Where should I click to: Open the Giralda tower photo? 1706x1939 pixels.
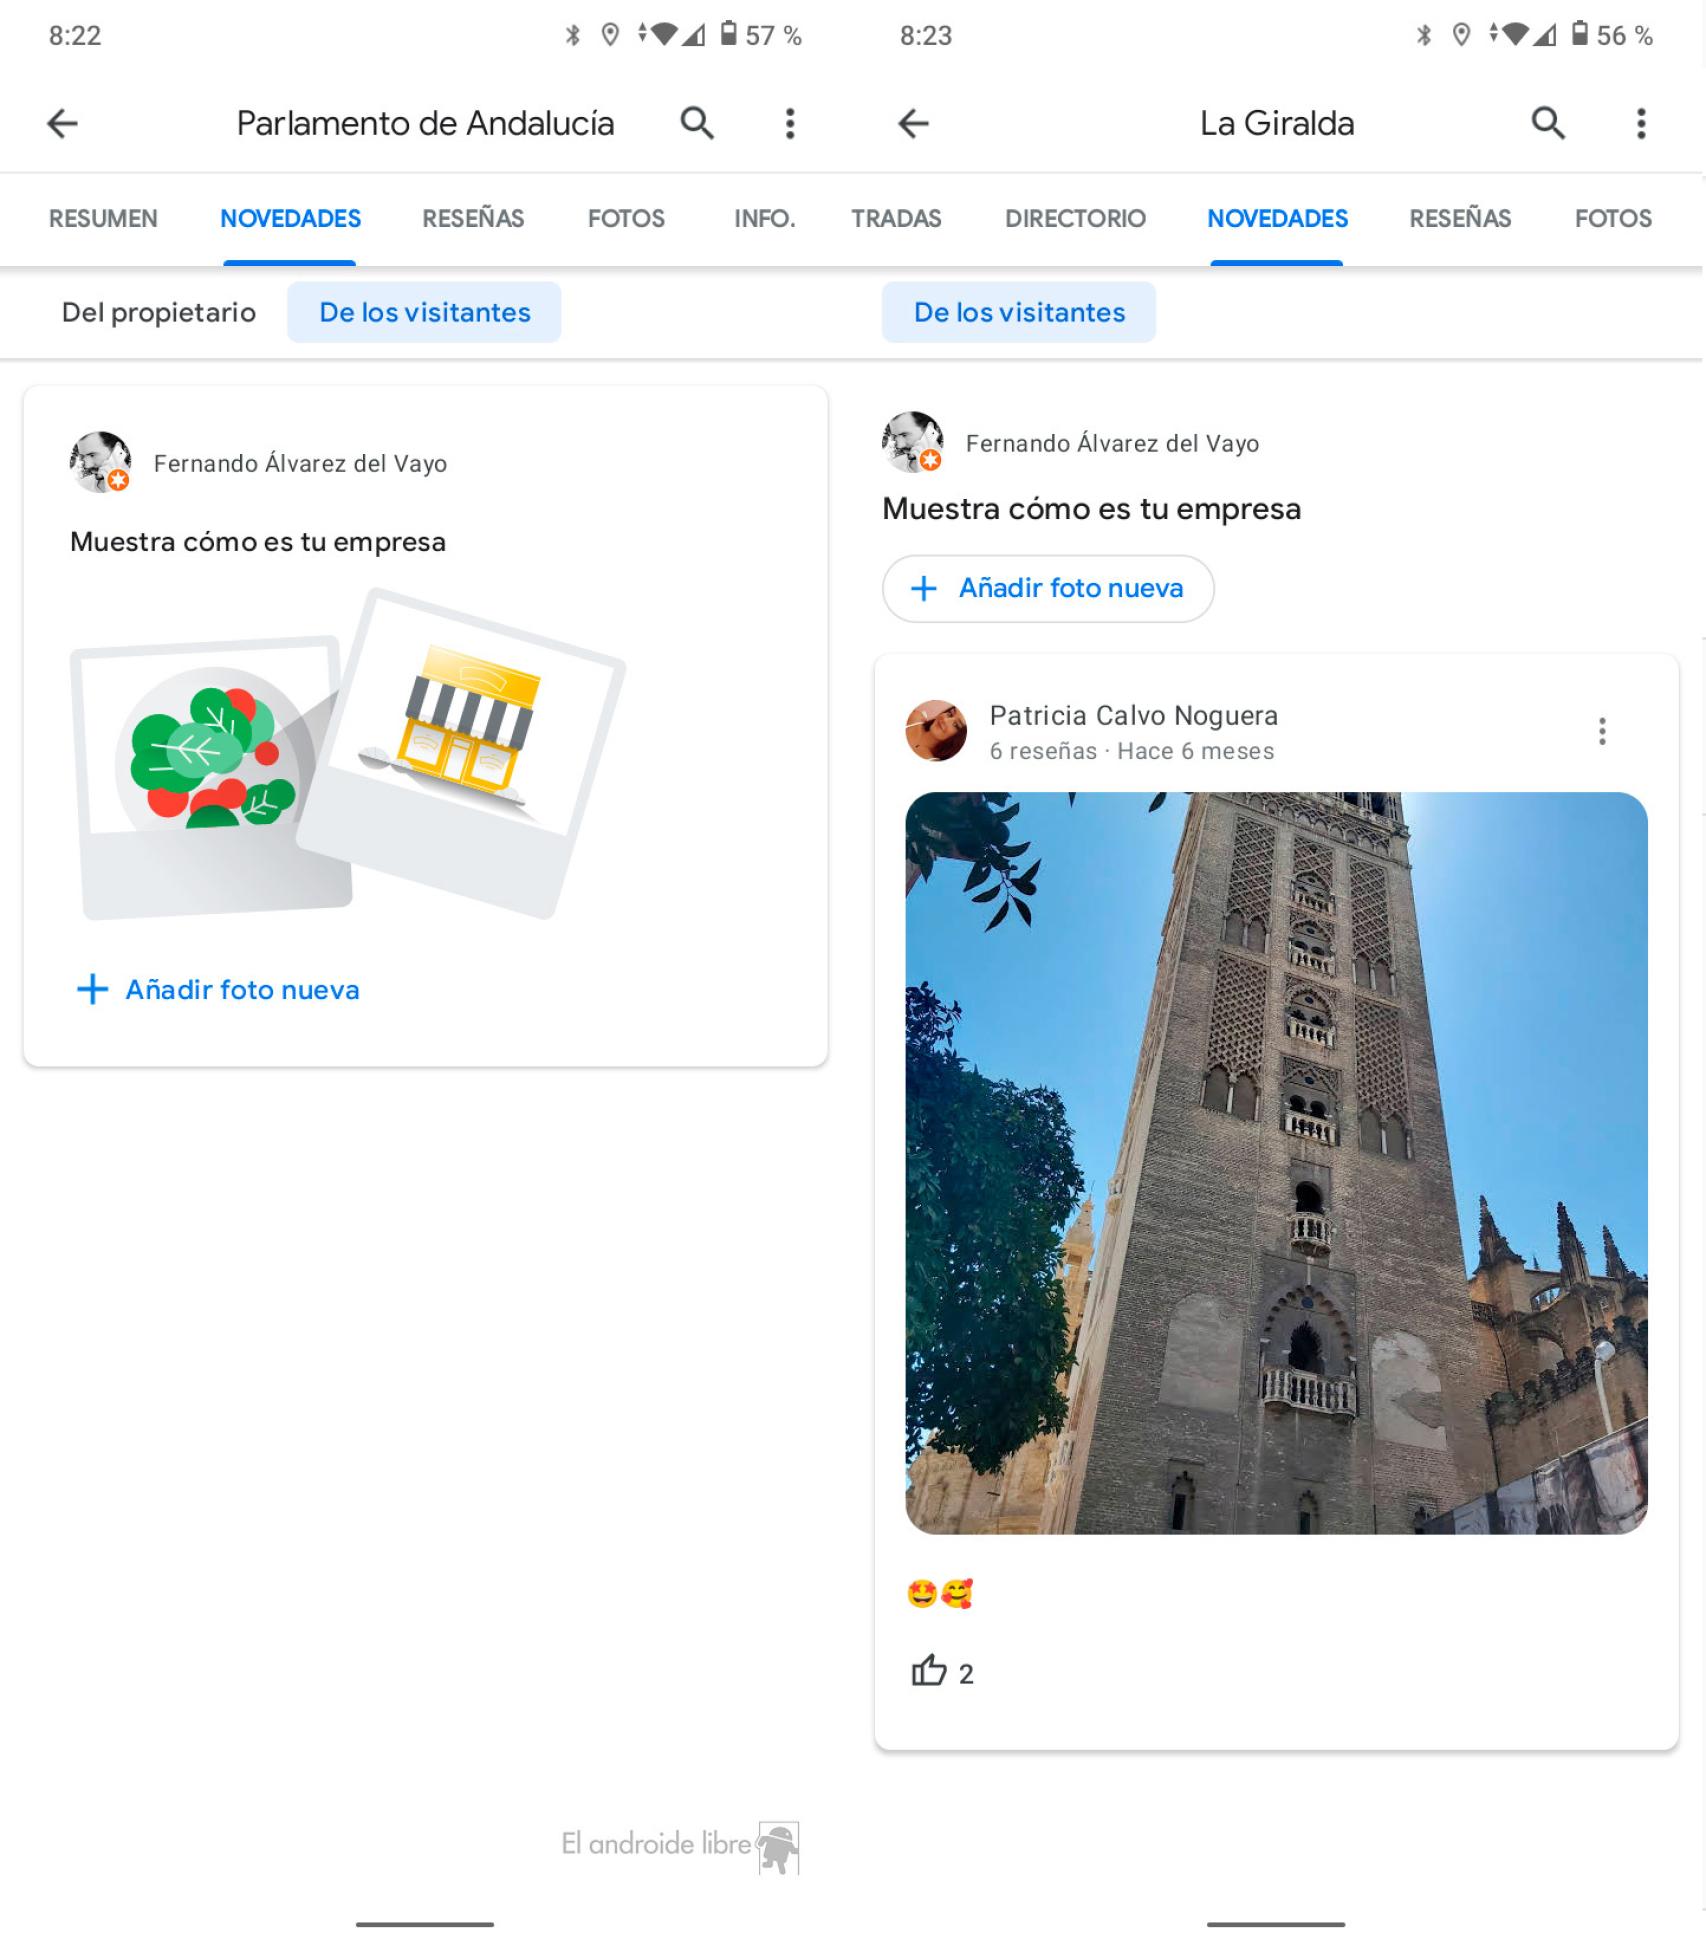tap(1276, 1162)
